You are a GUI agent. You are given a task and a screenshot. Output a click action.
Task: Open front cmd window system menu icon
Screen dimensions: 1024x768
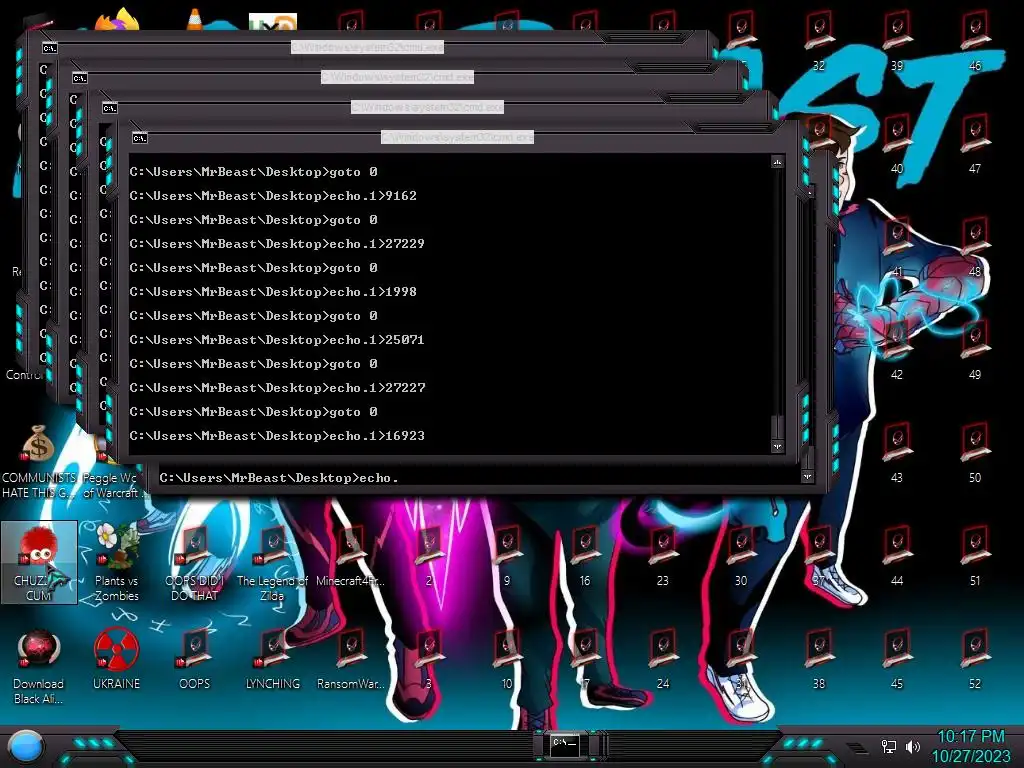tap(140, 138)
